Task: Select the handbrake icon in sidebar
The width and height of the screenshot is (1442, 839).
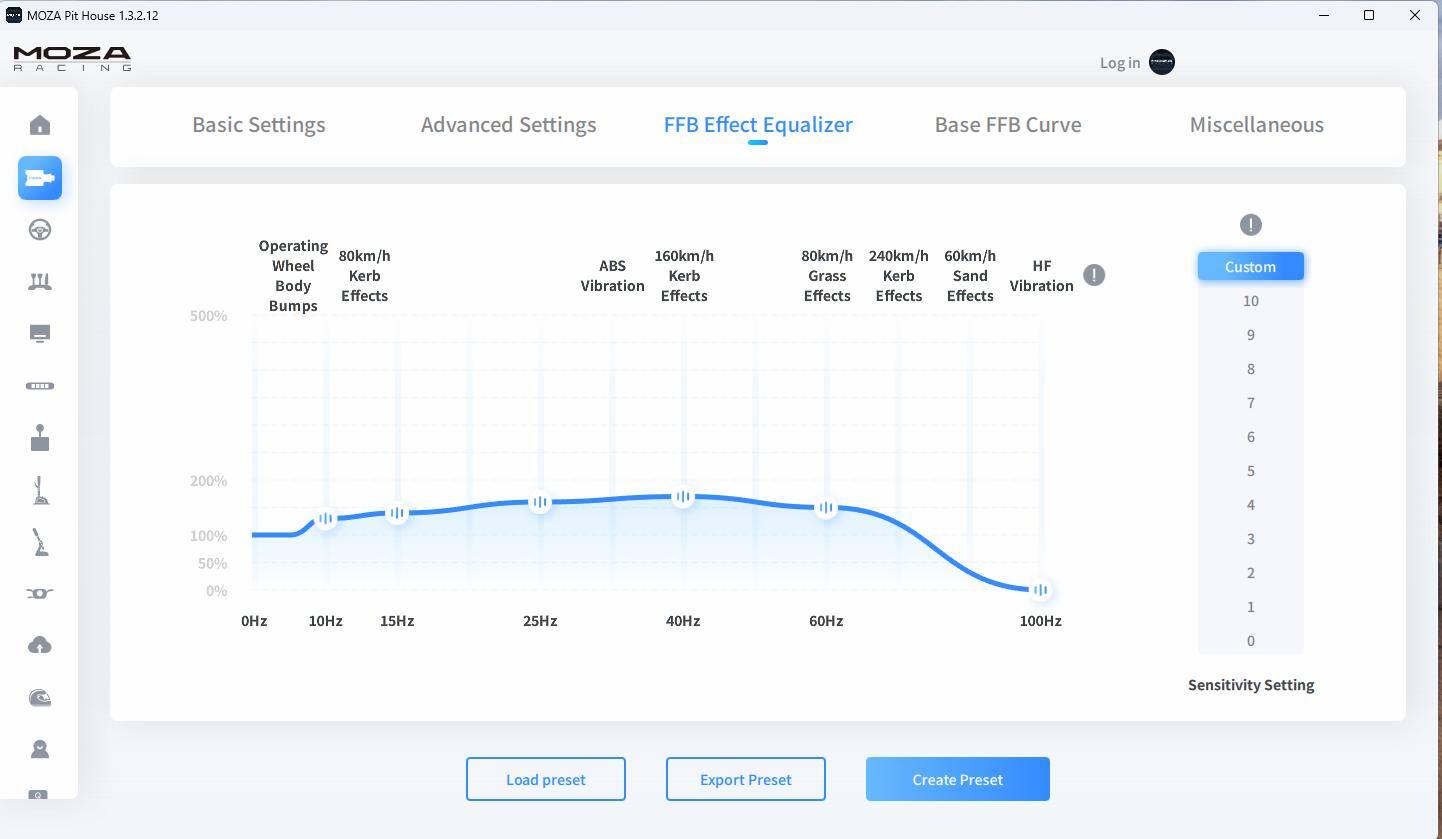Action: click(x=40, y=543)
